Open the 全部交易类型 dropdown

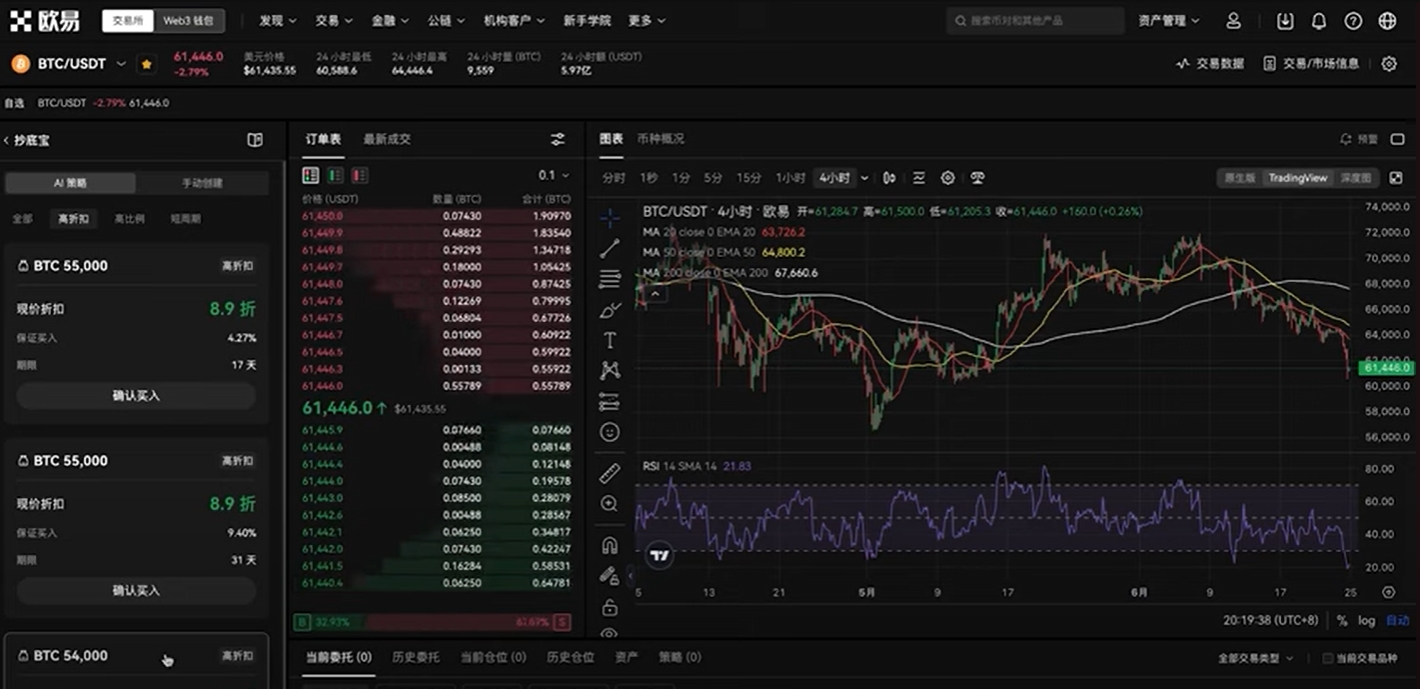pos(1256,658)
